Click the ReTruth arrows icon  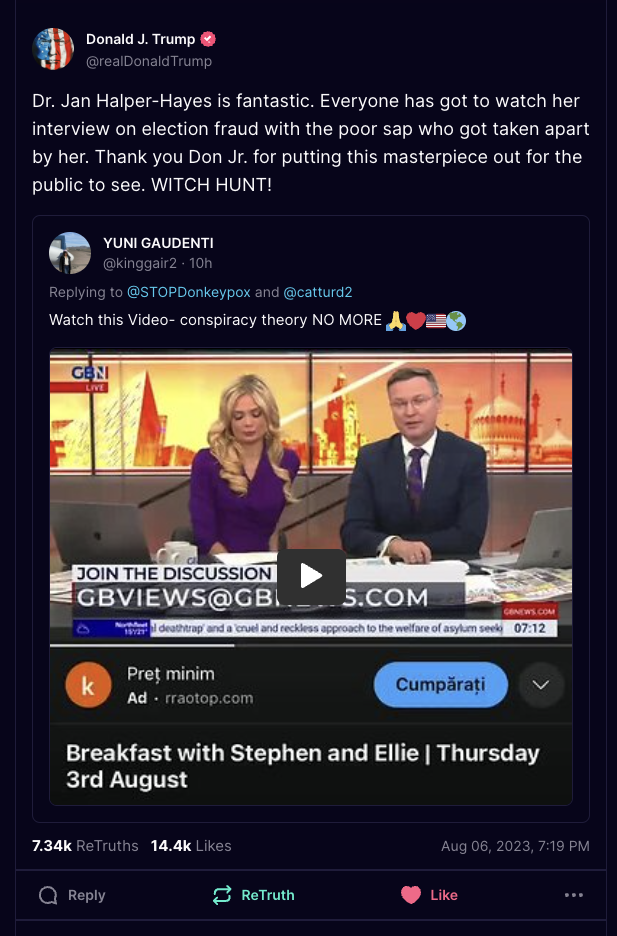click(x=222, y=895)
